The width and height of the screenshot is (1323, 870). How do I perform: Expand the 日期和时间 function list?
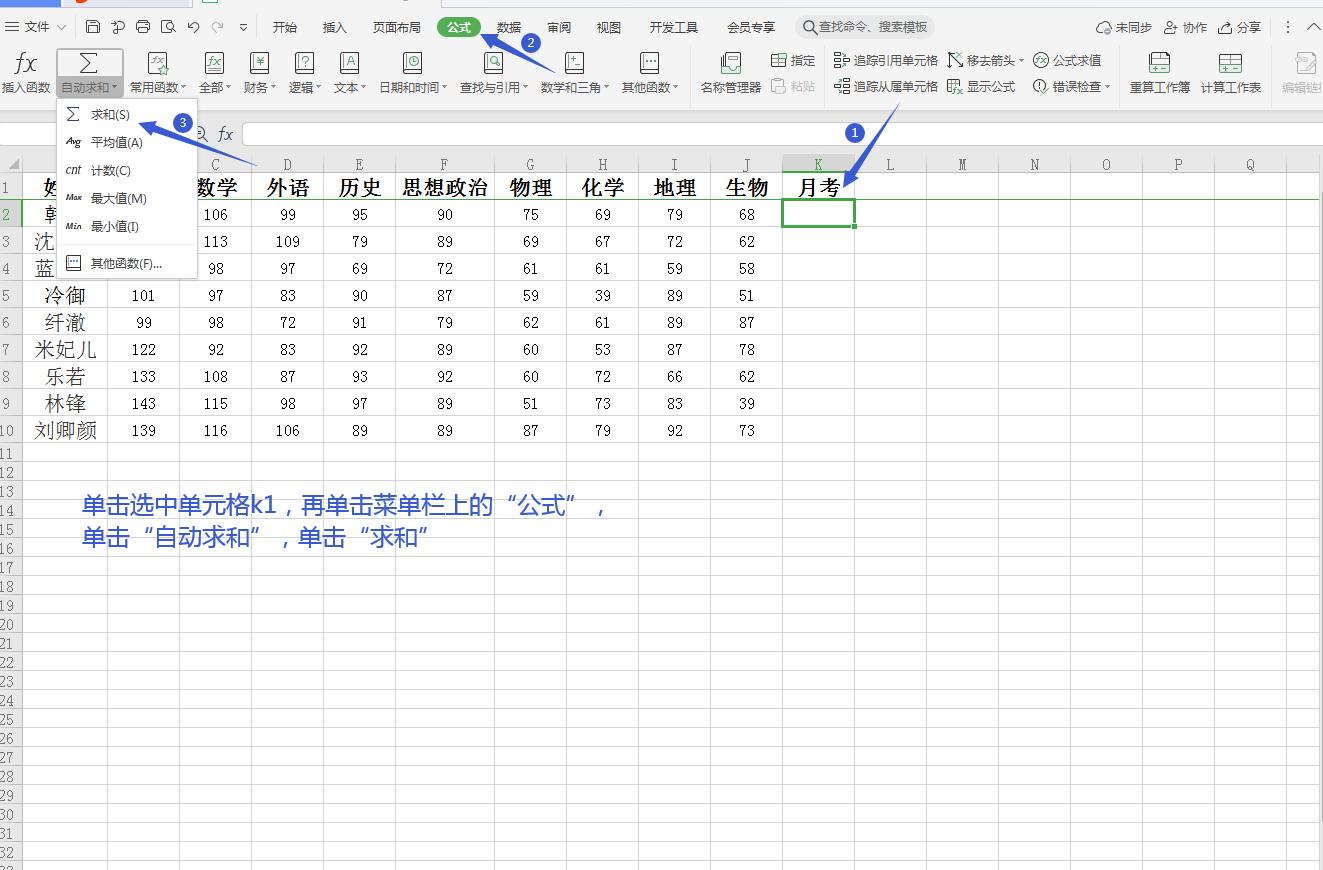click(411, 71)
